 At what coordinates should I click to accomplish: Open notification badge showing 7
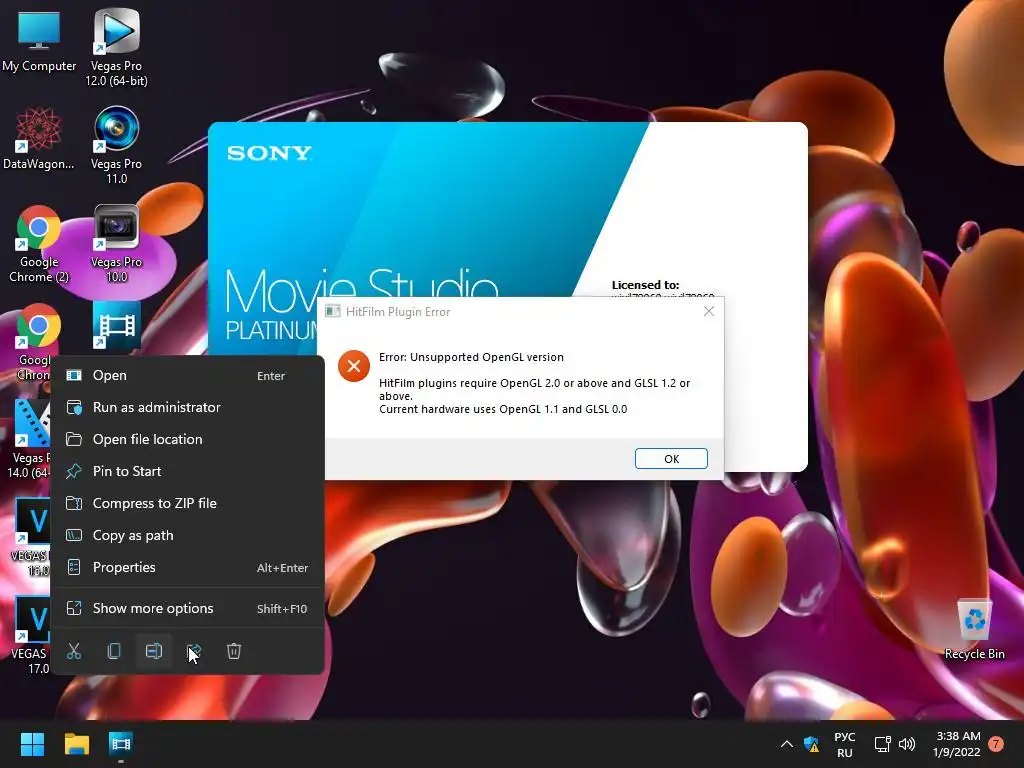(996, 744)
